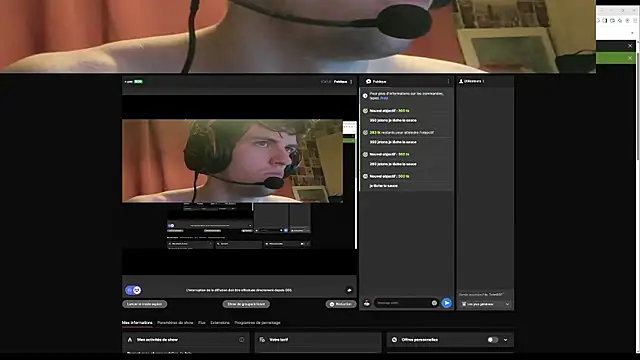Toggle the purple broadcast switch under the video
This screenshot has width=640, height=360.
133,290
